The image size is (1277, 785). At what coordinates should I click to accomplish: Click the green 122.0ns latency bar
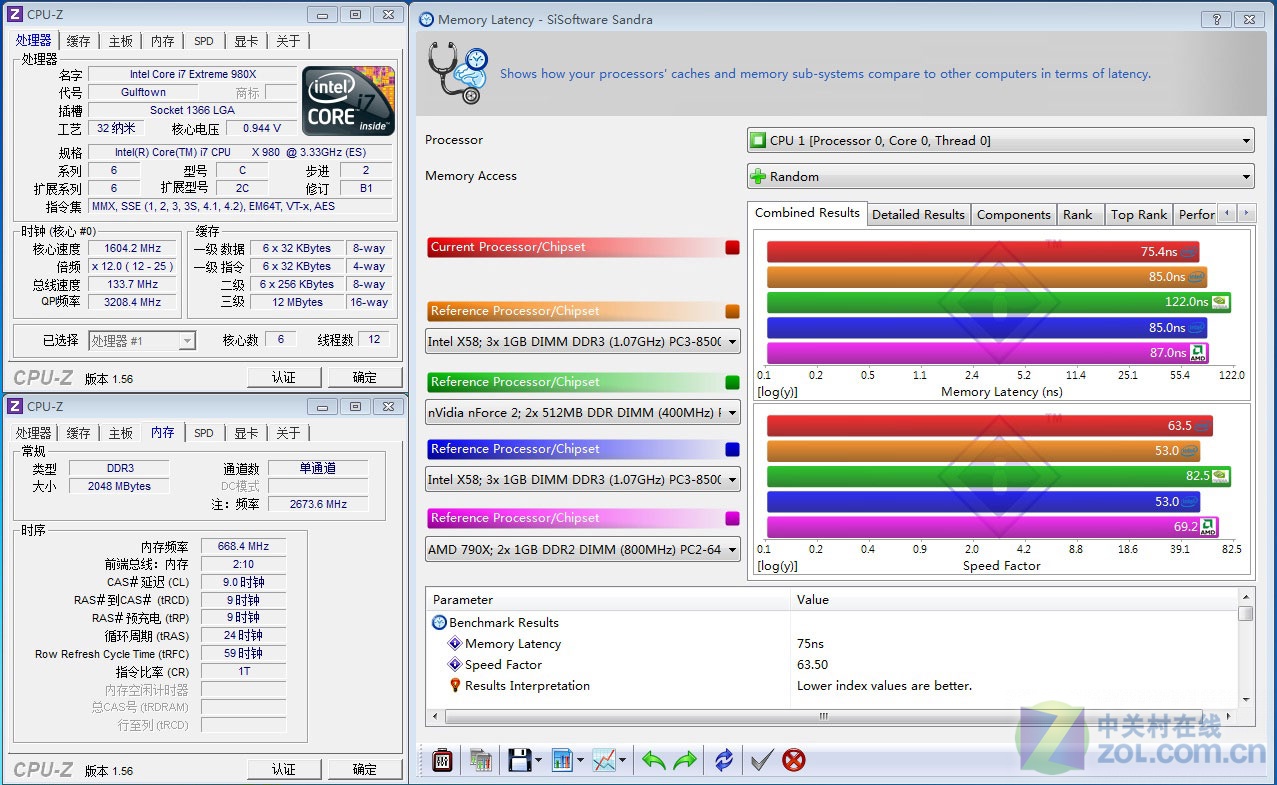(x=998, y=301)
